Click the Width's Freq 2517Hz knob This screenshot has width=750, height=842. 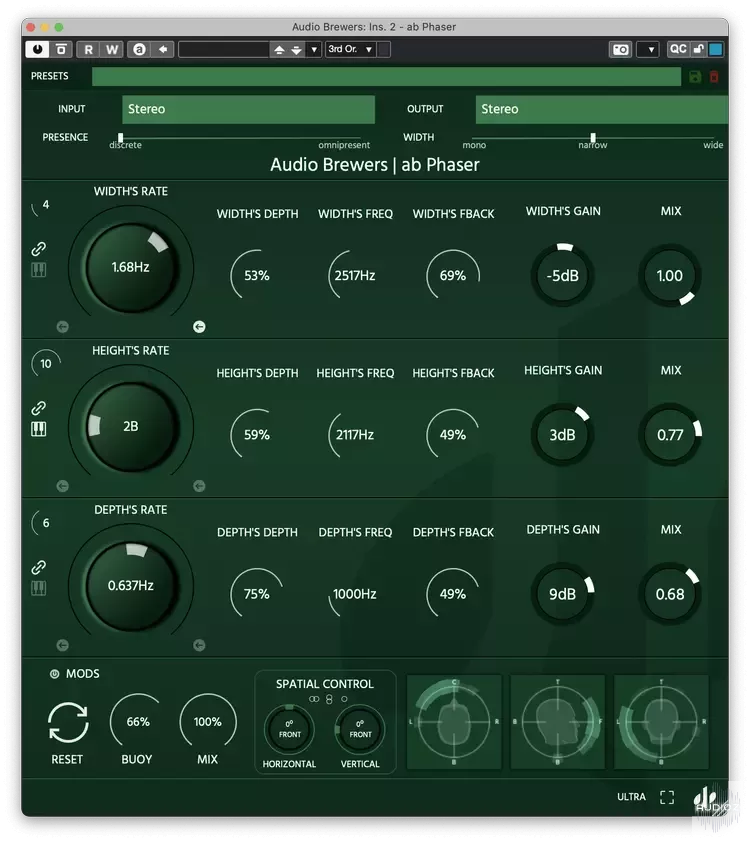(x=355, y=275)
